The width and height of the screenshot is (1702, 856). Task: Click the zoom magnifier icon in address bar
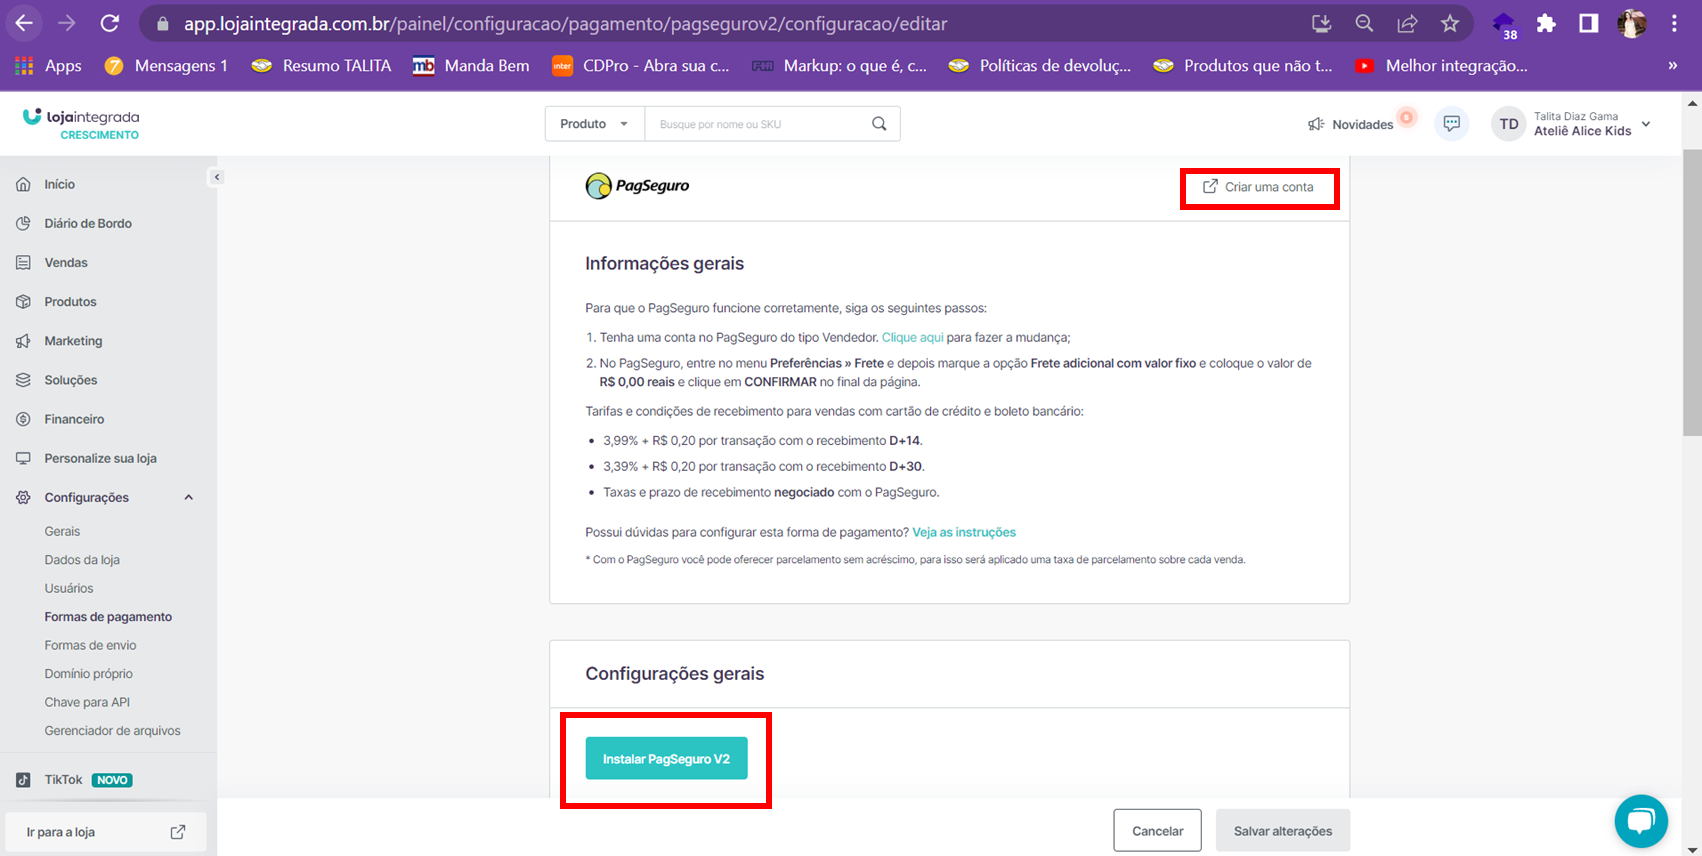(1364, 23)
